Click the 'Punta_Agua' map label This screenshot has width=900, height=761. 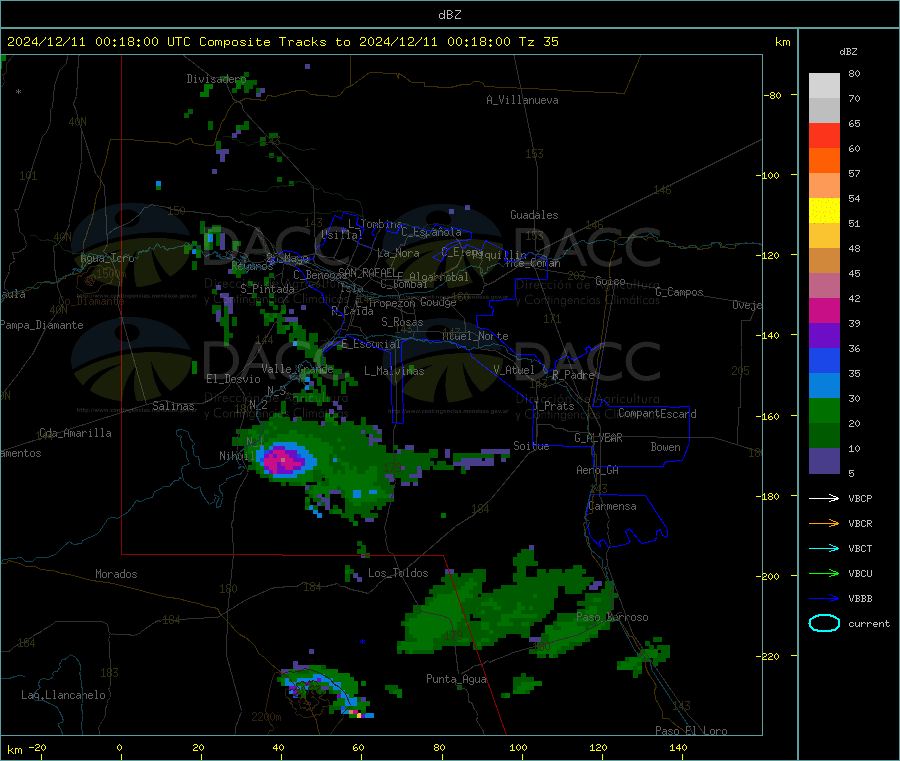pyautogui.click(x=456, y=680)
